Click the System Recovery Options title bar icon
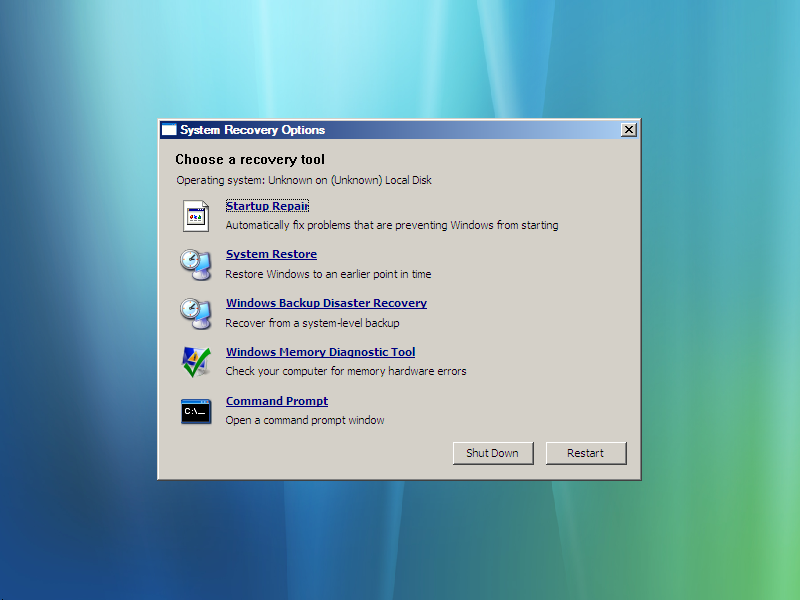This screenshot has height=600, width=800. coord(169,129)
